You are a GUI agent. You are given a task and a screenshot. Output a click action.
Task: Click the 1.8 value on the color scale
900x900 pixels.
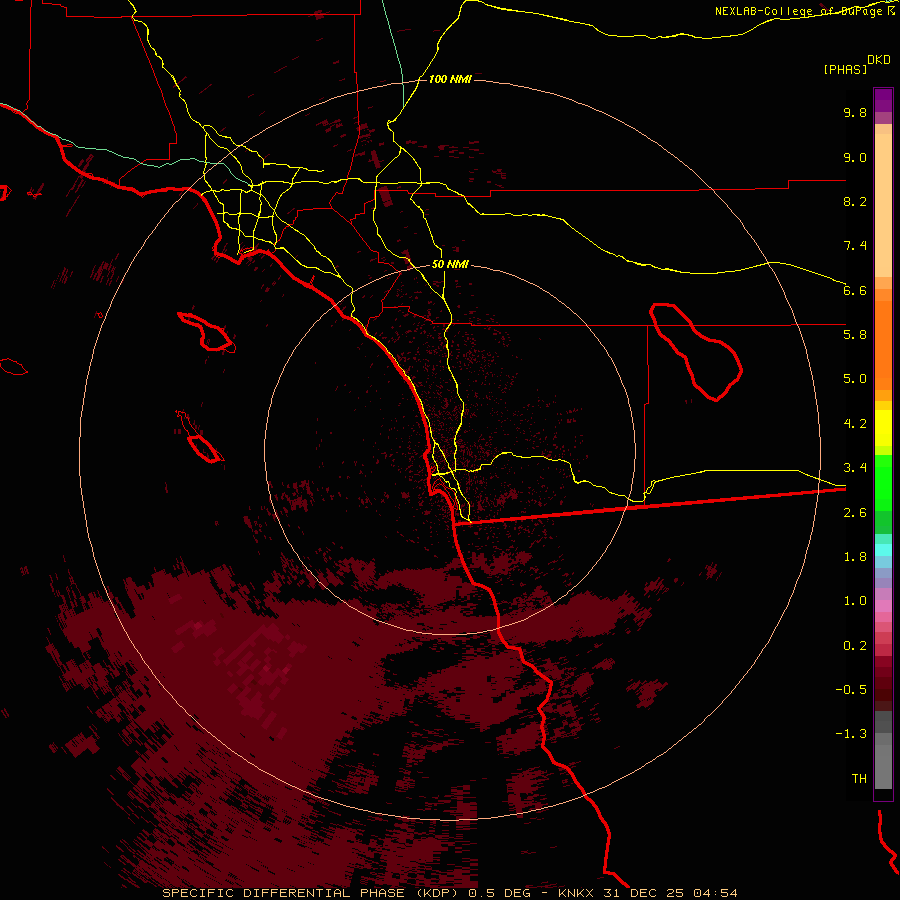pos(855,557)
